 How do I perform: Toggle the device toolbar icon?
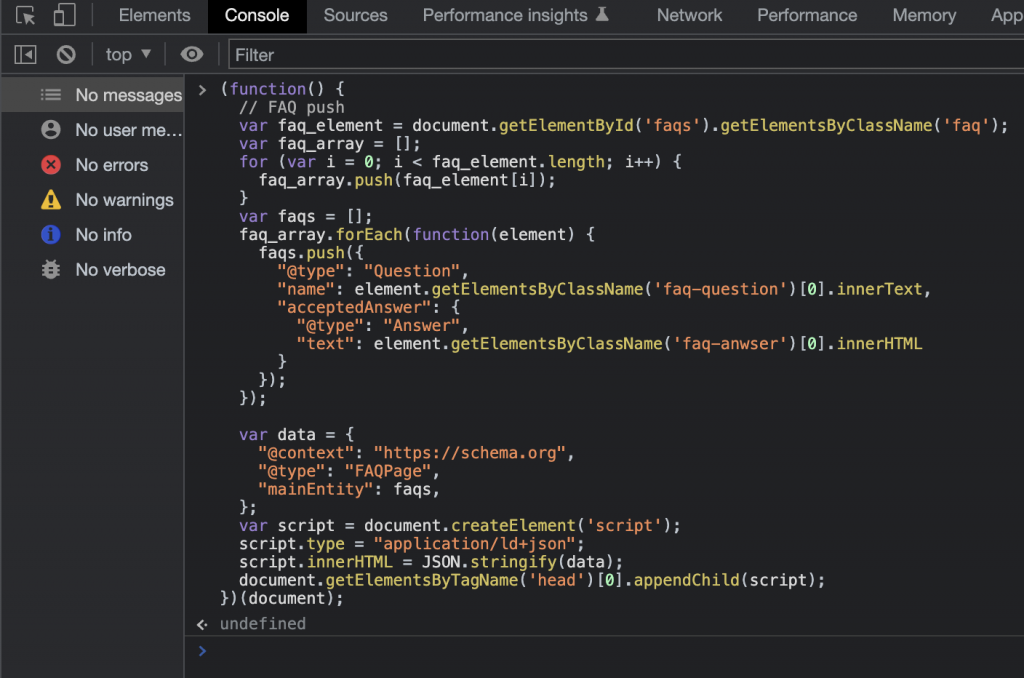tap(64, 15)
